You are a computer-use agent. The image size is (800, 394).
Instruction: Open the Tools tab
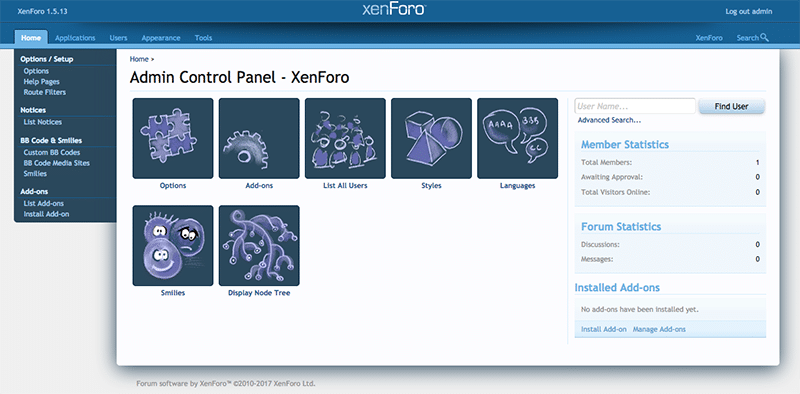(204, 38)
